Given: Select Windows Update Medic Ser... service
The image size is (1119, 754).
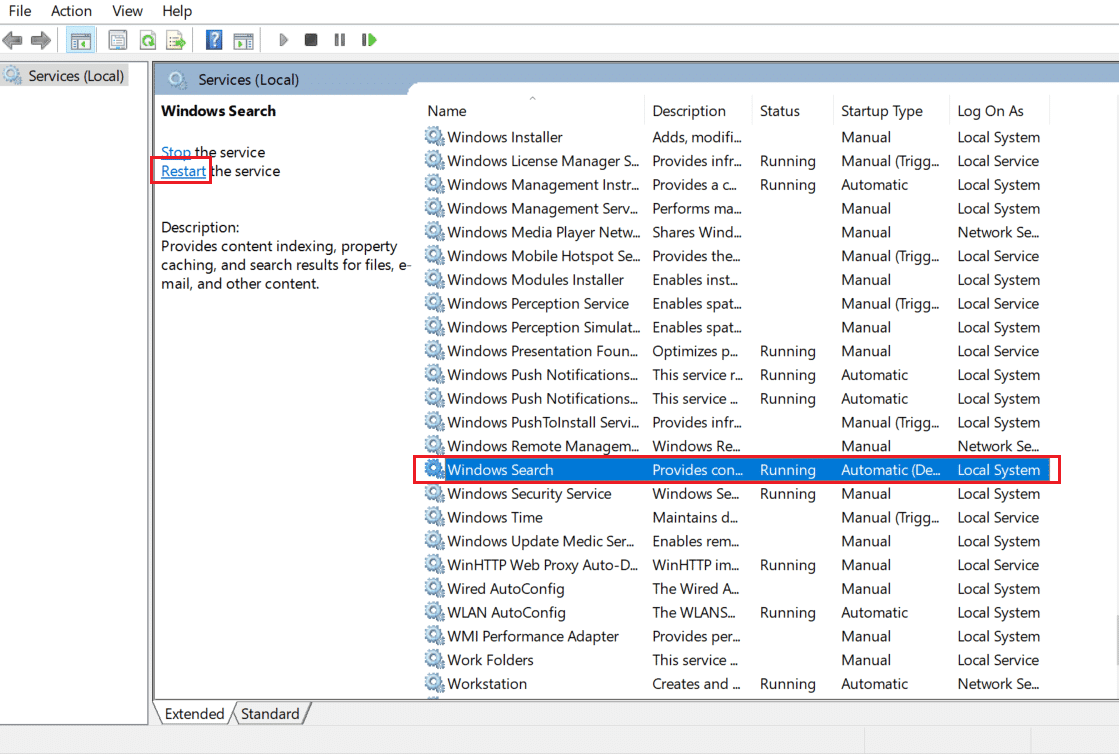Looking at the screenshot, I should [540, 541].
